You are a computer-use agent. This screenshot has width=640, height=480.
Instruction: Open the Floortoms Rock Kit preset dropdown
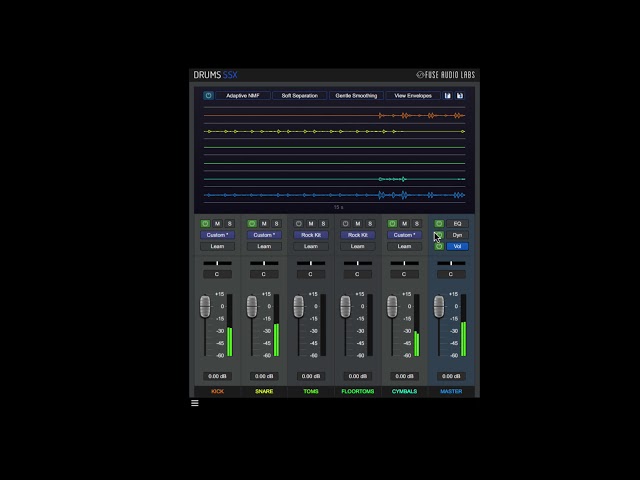coord(358,235)
